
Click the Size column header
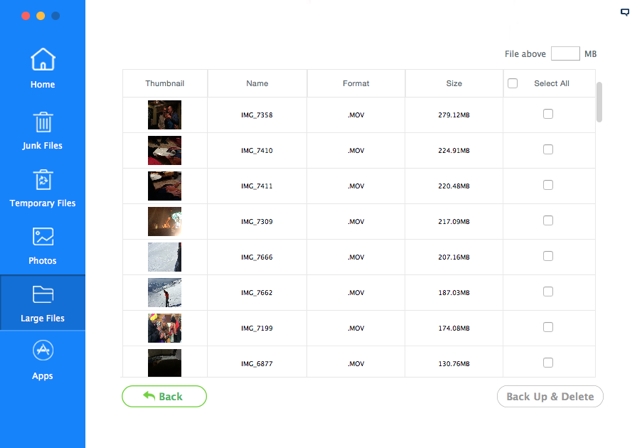(453, 84)
